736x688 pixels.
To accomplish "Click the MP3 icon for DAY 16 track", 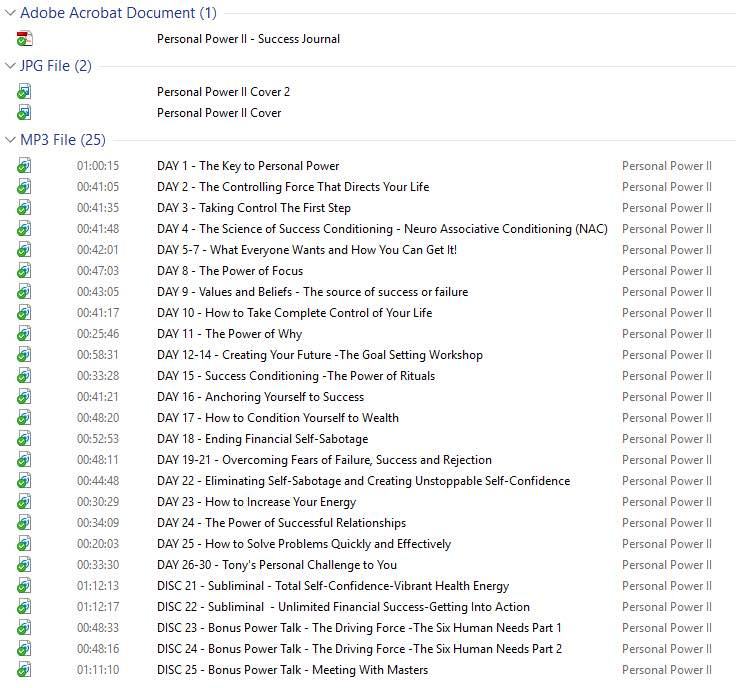I will coord(24,397).
